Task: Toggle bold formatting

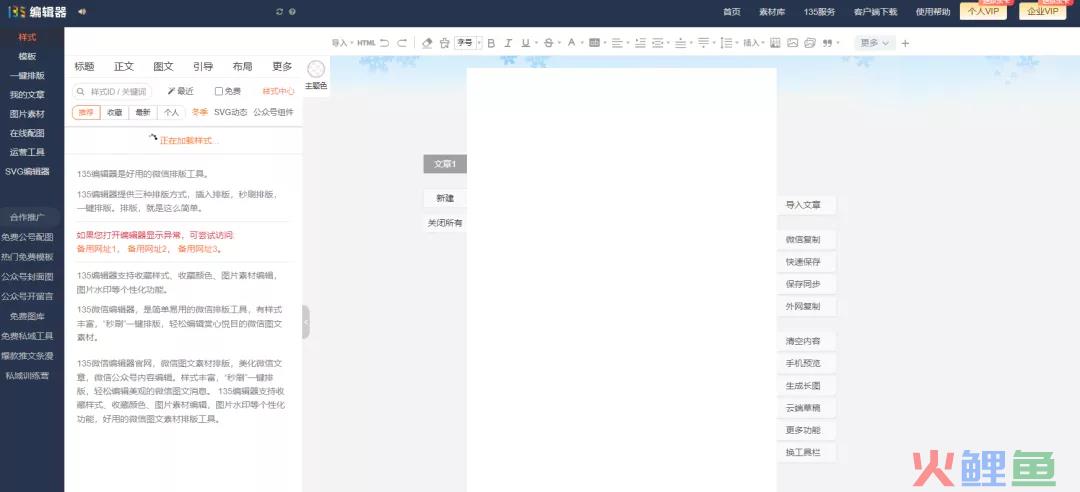Action: click(491, 43)
